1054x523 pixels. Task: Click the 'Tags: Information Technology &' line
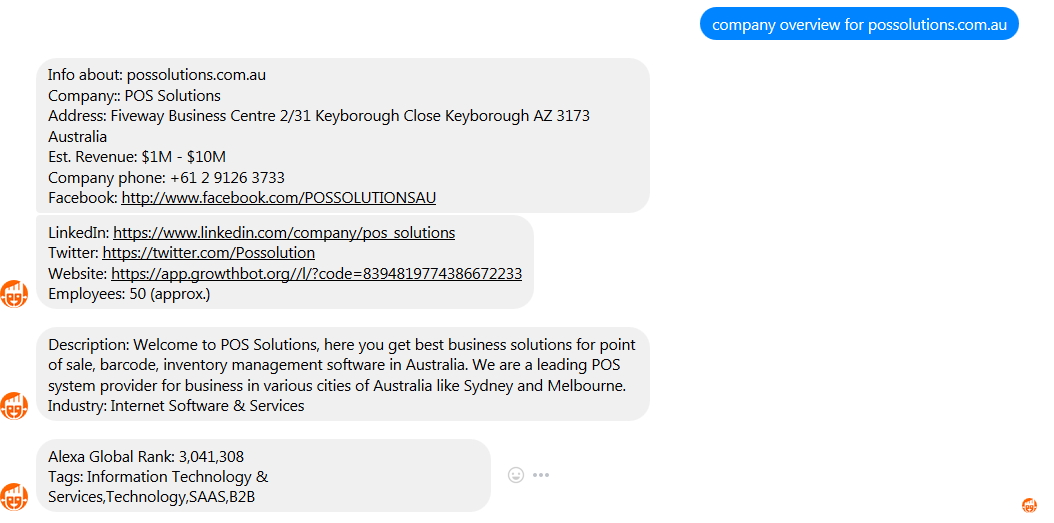pos(158,477)
